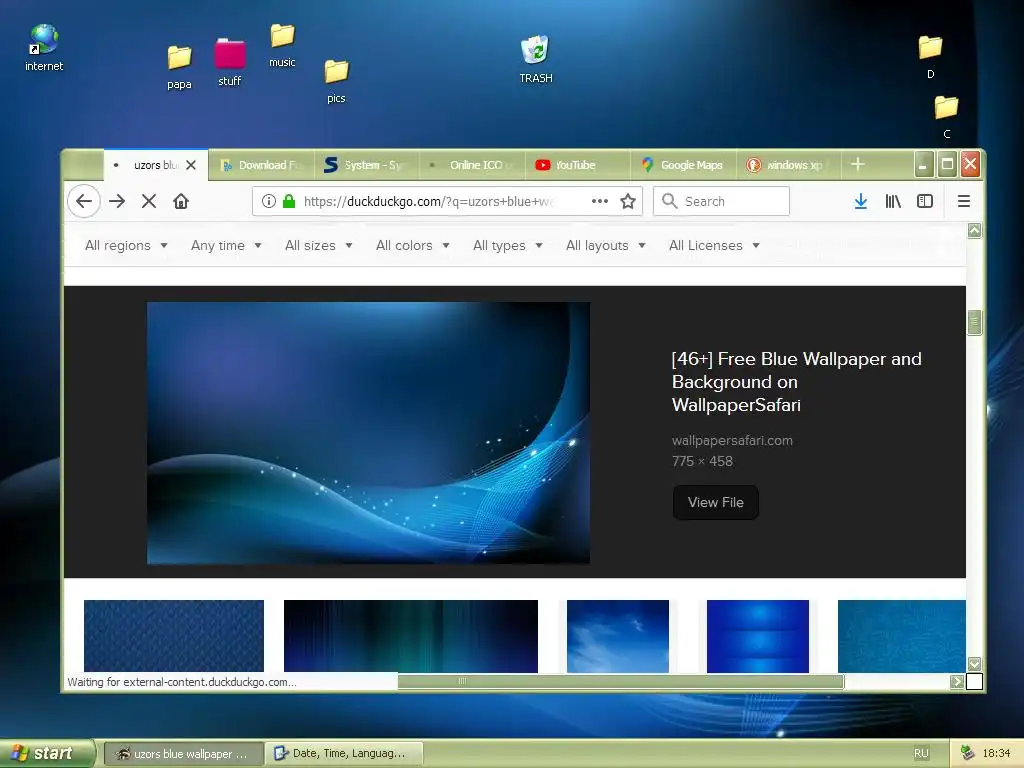Click the forward navigation arrow
Screen dimensions: 1024x768
pos(117,201)
